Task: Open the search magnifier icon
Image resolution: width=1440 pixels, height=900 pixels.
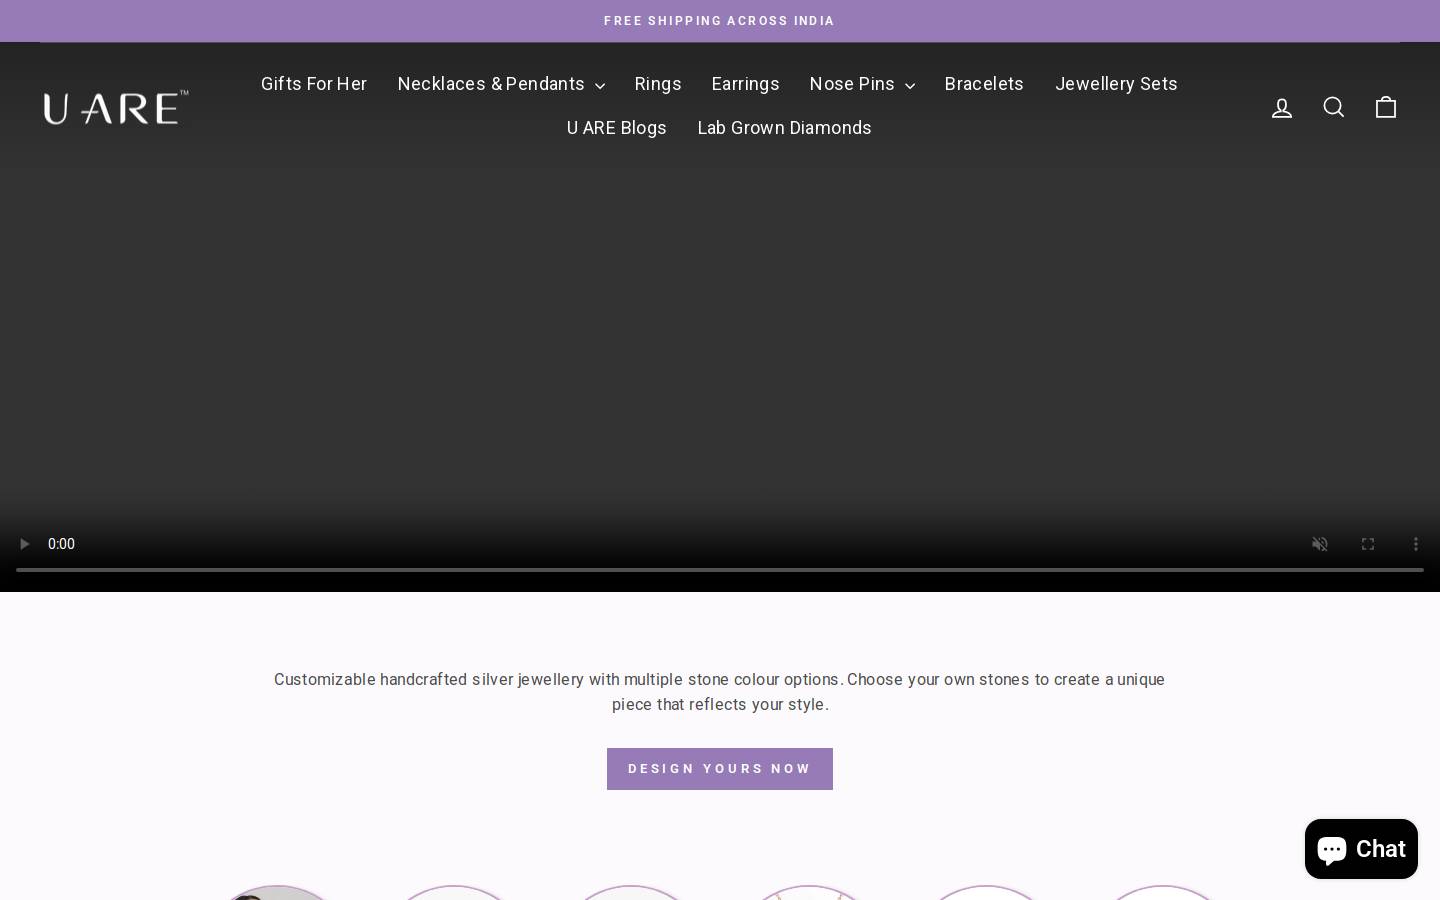Action: [x=1334, y=107]
